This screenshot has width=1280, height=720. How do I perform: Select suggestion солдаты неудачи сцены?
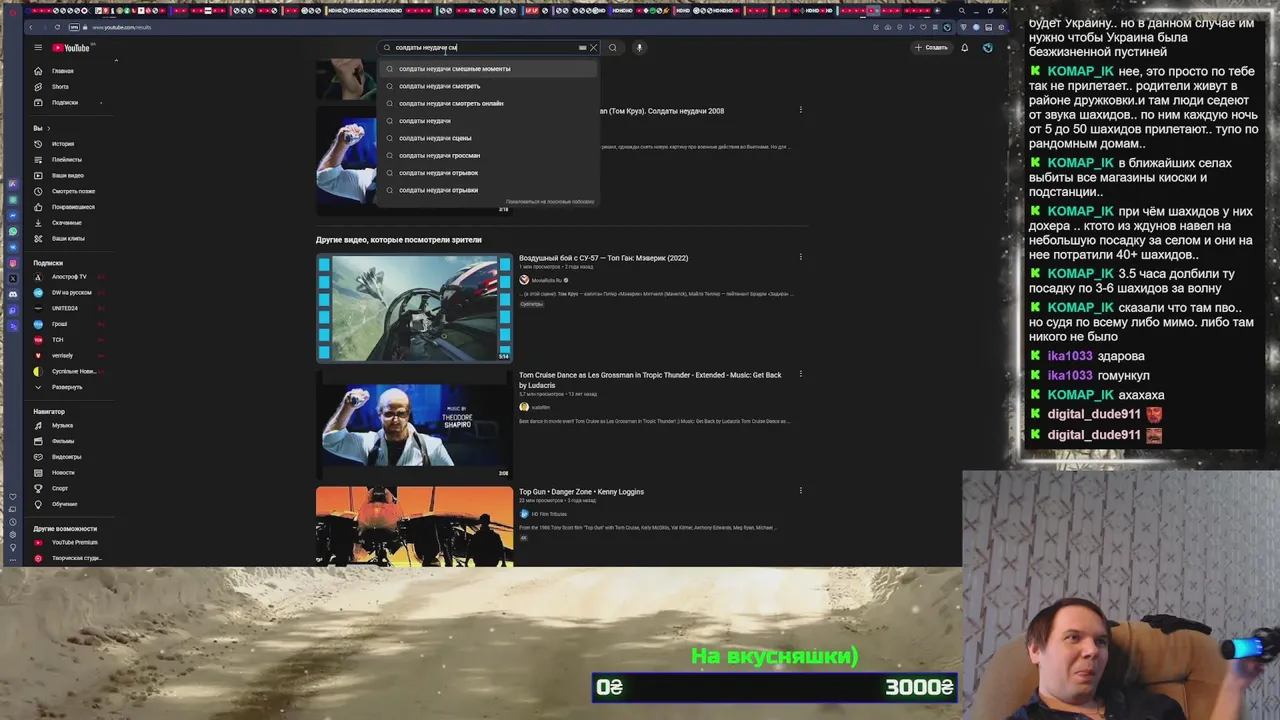489,138
